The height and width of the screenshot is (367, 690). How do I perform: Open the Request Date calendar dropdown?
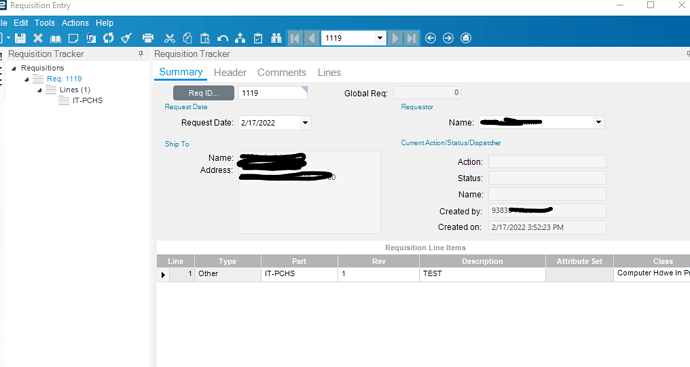pos(305,123)
